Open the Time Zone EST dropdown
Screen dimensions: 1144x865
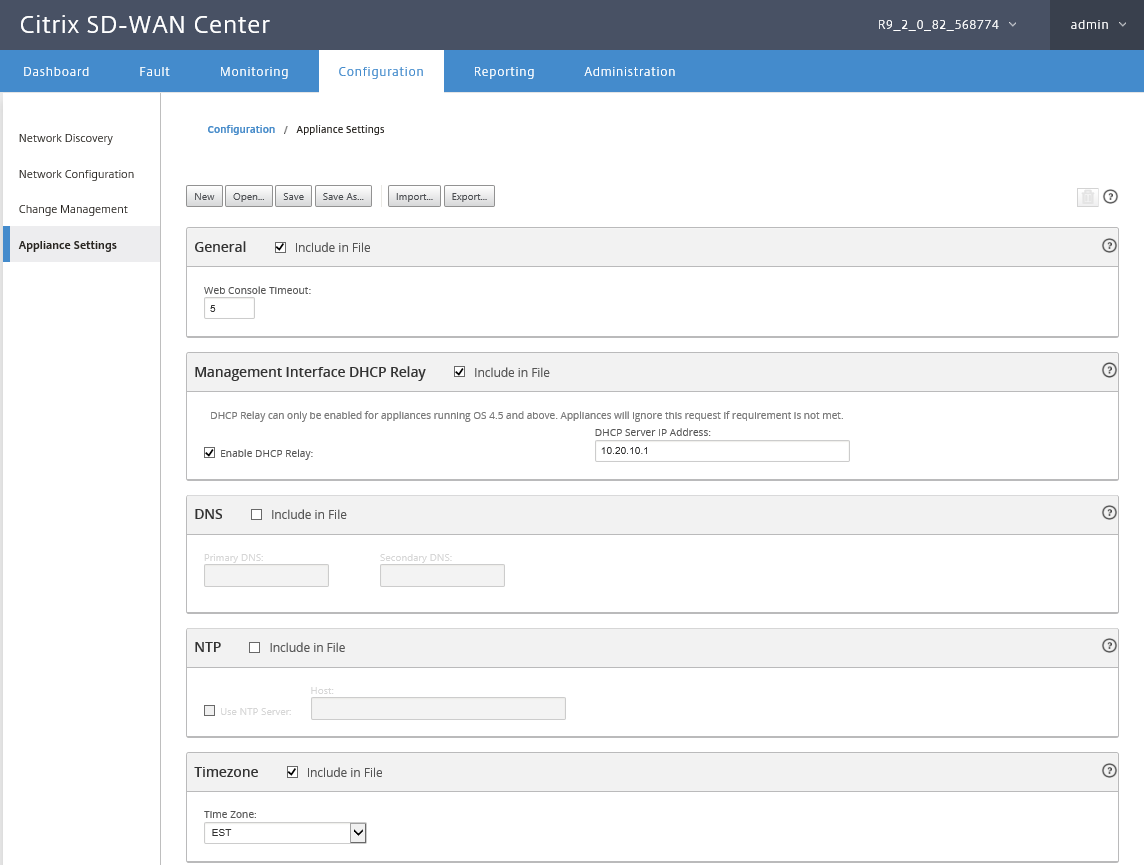coord(285,833)
